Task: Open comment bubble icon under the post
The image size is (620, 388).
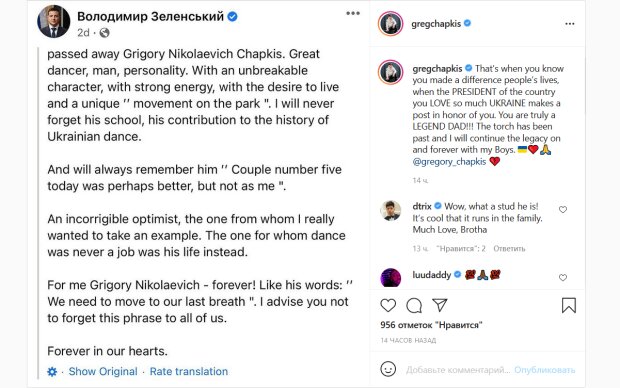Action: click(x=414, y=305)
